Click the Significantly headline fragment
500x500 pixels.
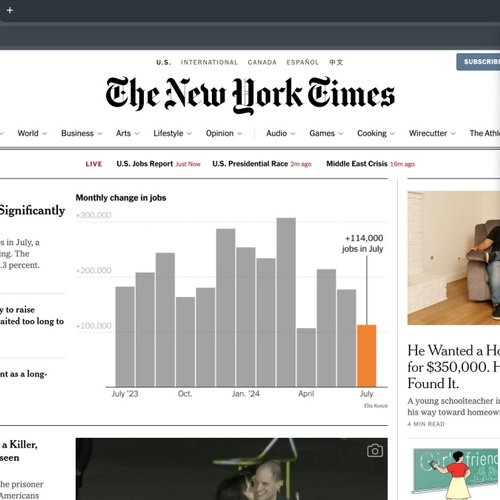click(32, 210)
